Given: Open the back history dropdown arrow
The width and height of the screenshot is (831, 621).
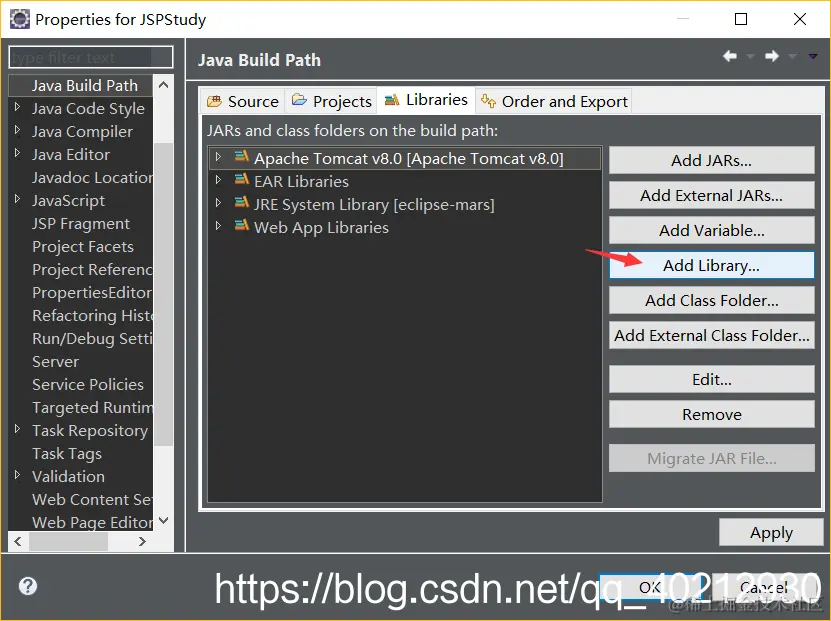Looking at the screenshot, I should (750, 56).
